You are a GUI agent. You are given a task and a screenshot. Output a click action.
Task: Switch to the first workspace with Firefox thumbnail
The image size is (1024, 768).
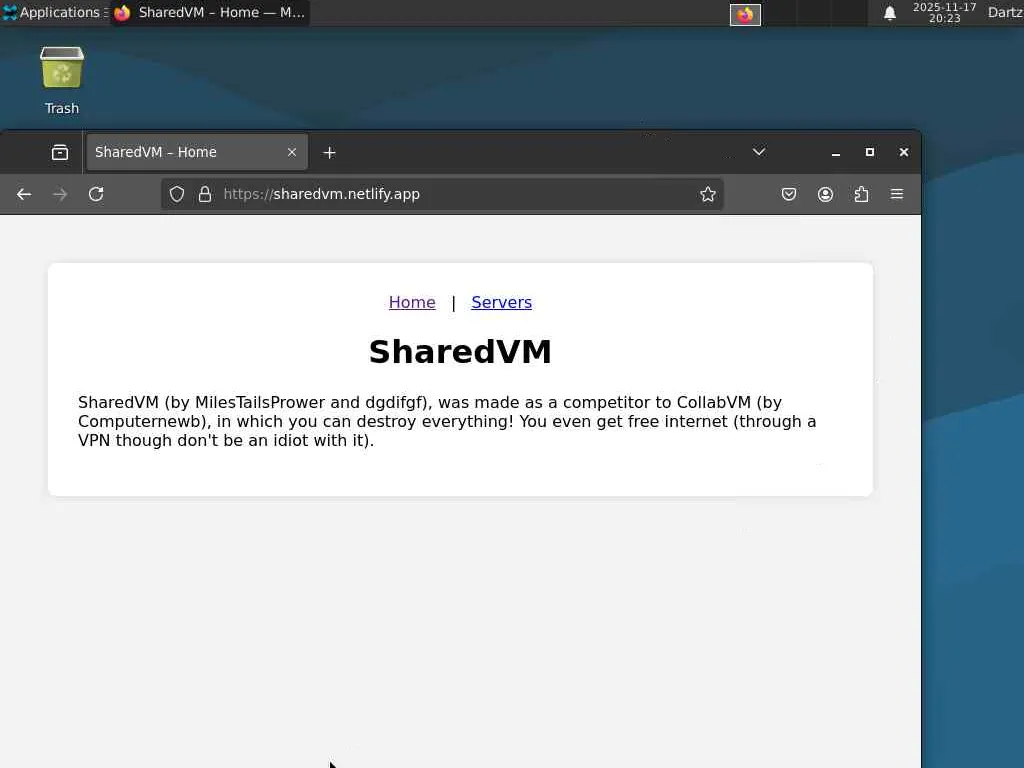point(745,14)
